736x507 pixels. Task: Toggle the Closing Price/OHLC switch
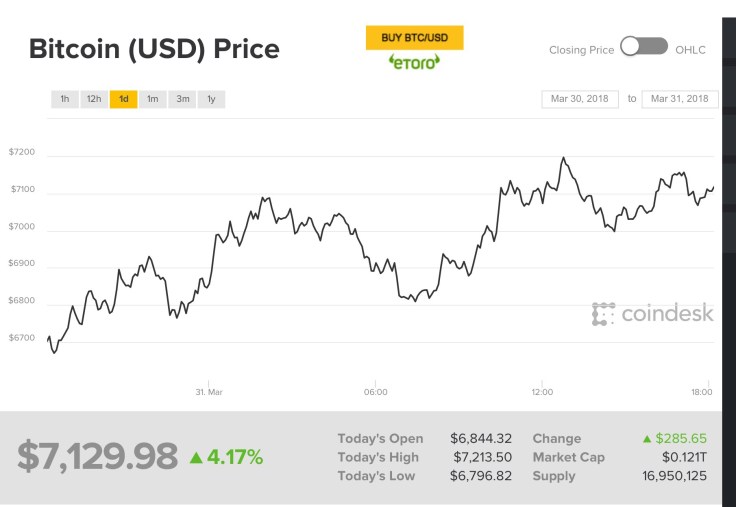pyautogui.click(x=644, y=46)
